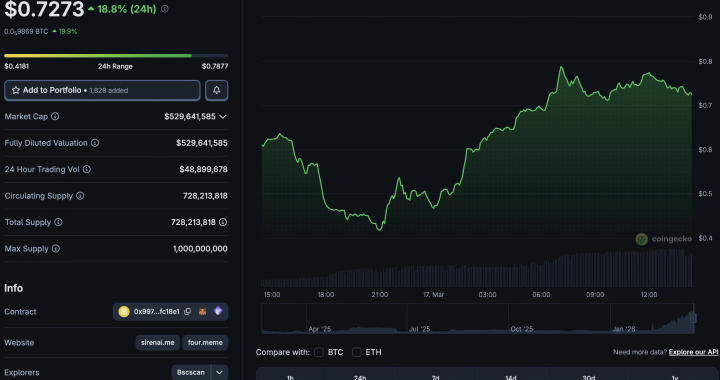Screen dimensions: 720x380
Task: Open the Bscscan explorer link
Action: point(191,373)
